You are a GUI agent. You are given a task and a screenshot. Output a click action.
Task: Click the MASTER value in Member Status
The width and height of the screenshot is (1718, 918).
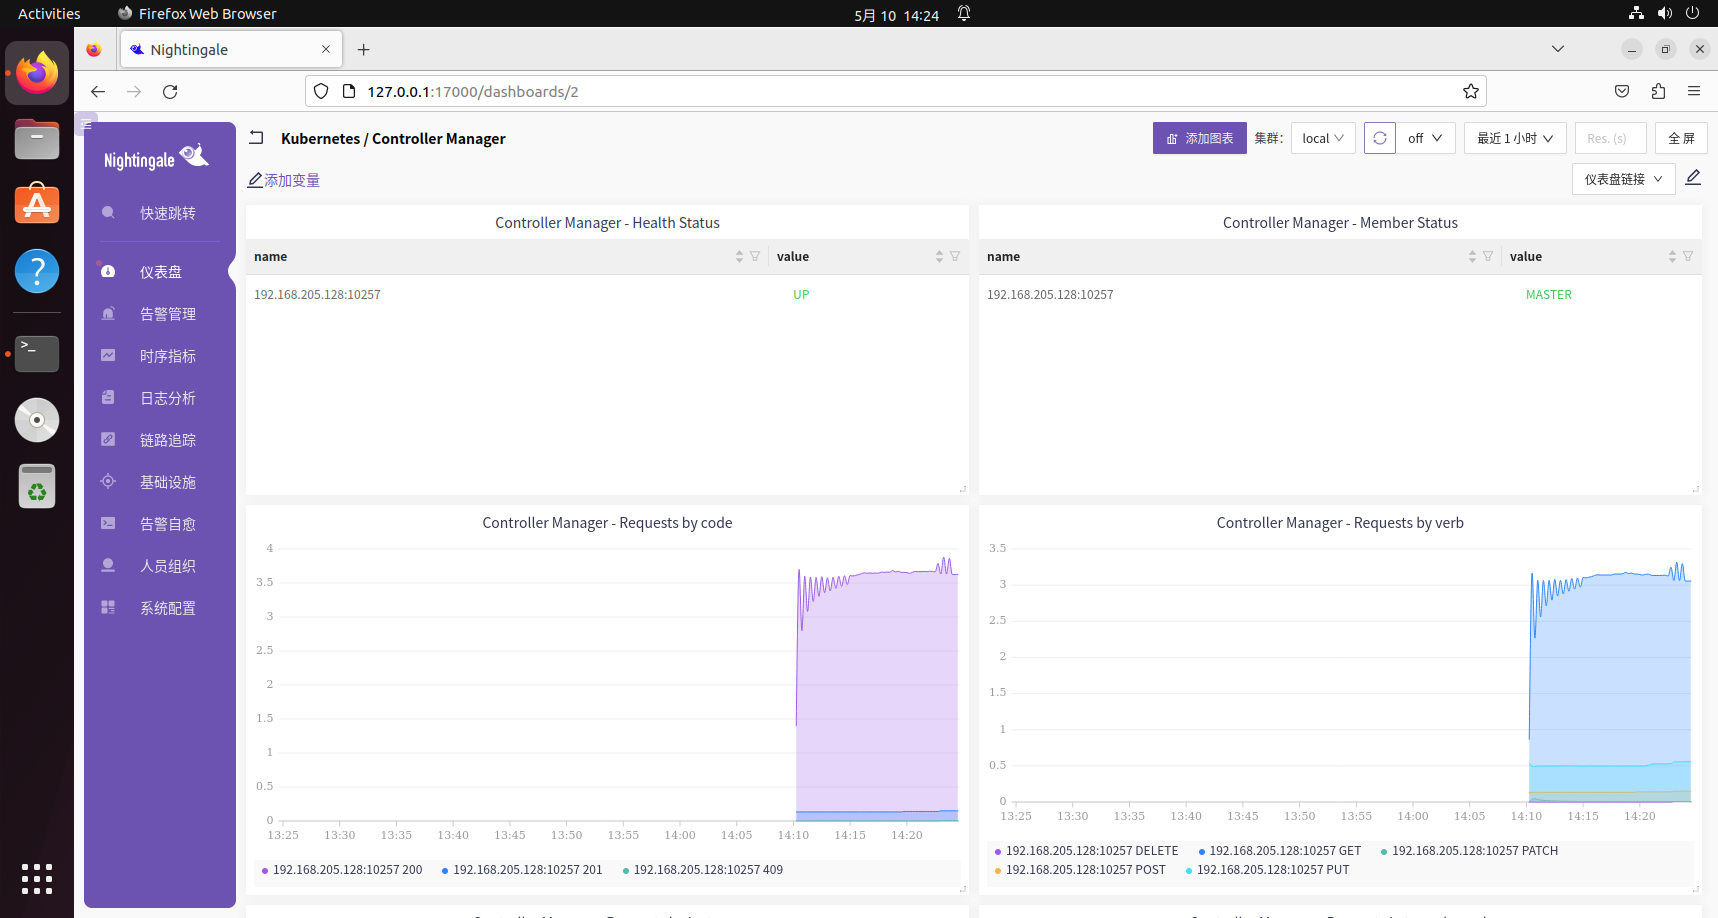(1548, 295)
